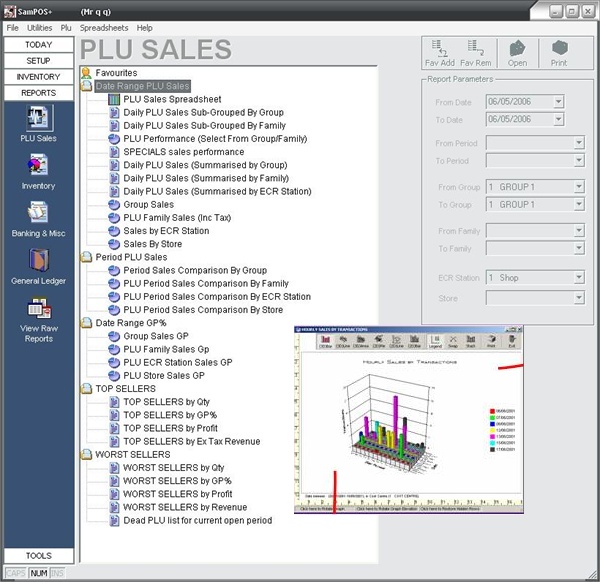The image size is (600, 582).
Task: Open the General Ledger sidebar icon
Action: tap(39, 260)
